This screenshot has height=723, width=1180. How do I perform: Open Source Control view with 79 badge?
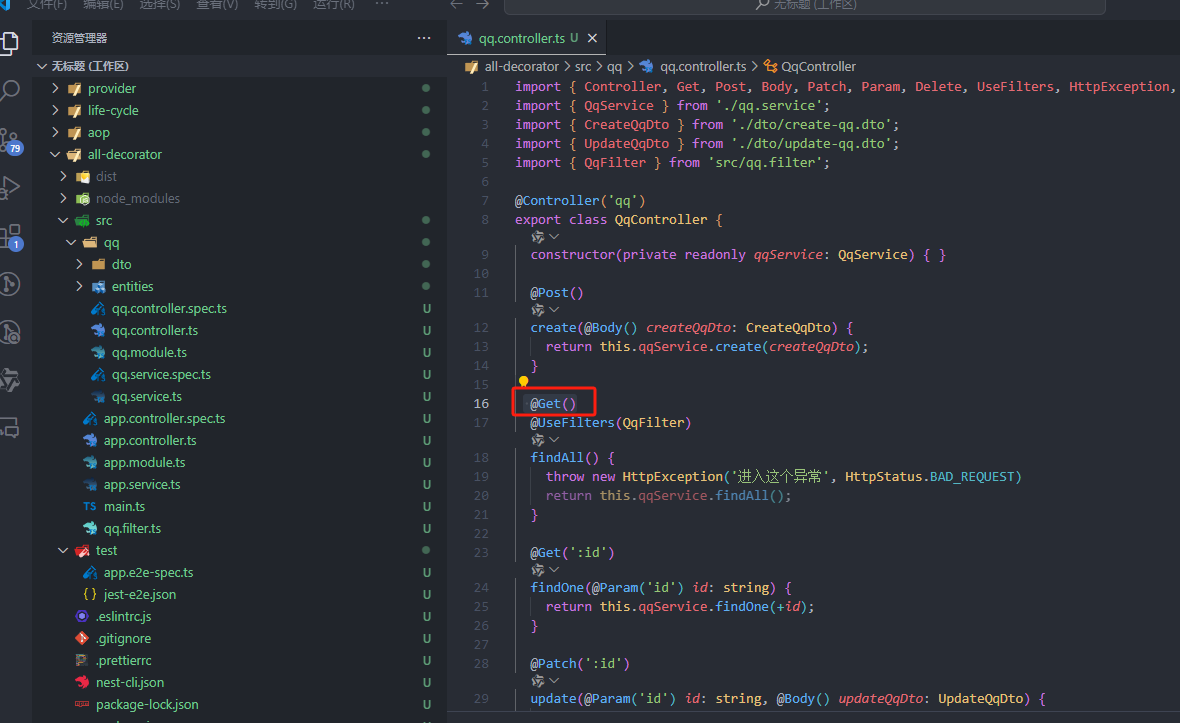(11, 140)
